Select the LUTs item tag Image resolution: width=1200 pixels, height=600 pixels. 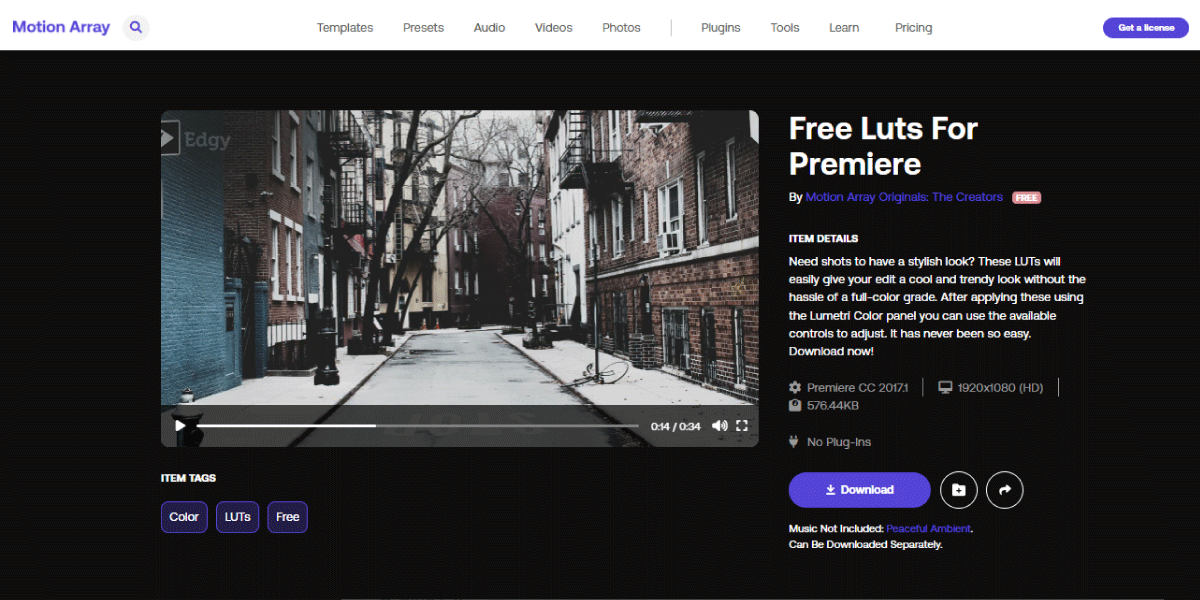coord(237,517)
